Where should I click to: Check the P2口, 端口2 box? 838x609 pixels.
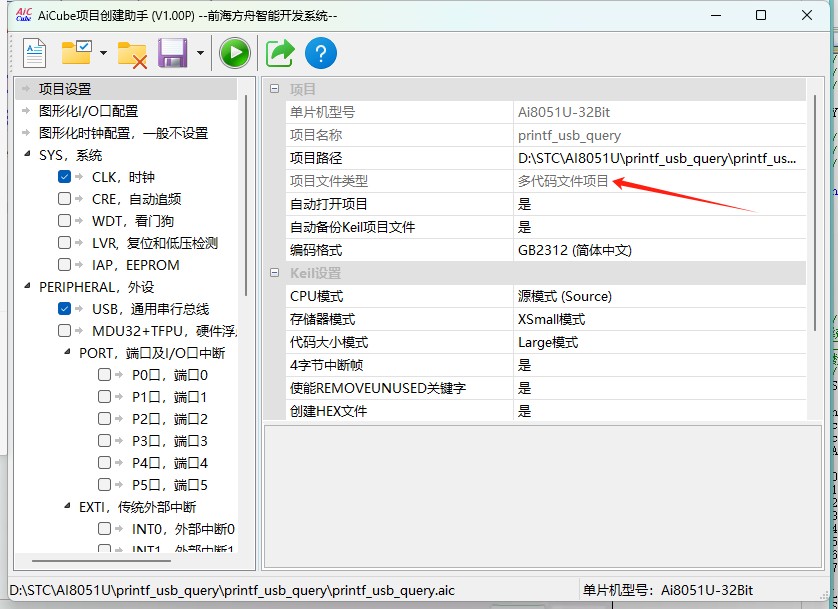(104, 418)
